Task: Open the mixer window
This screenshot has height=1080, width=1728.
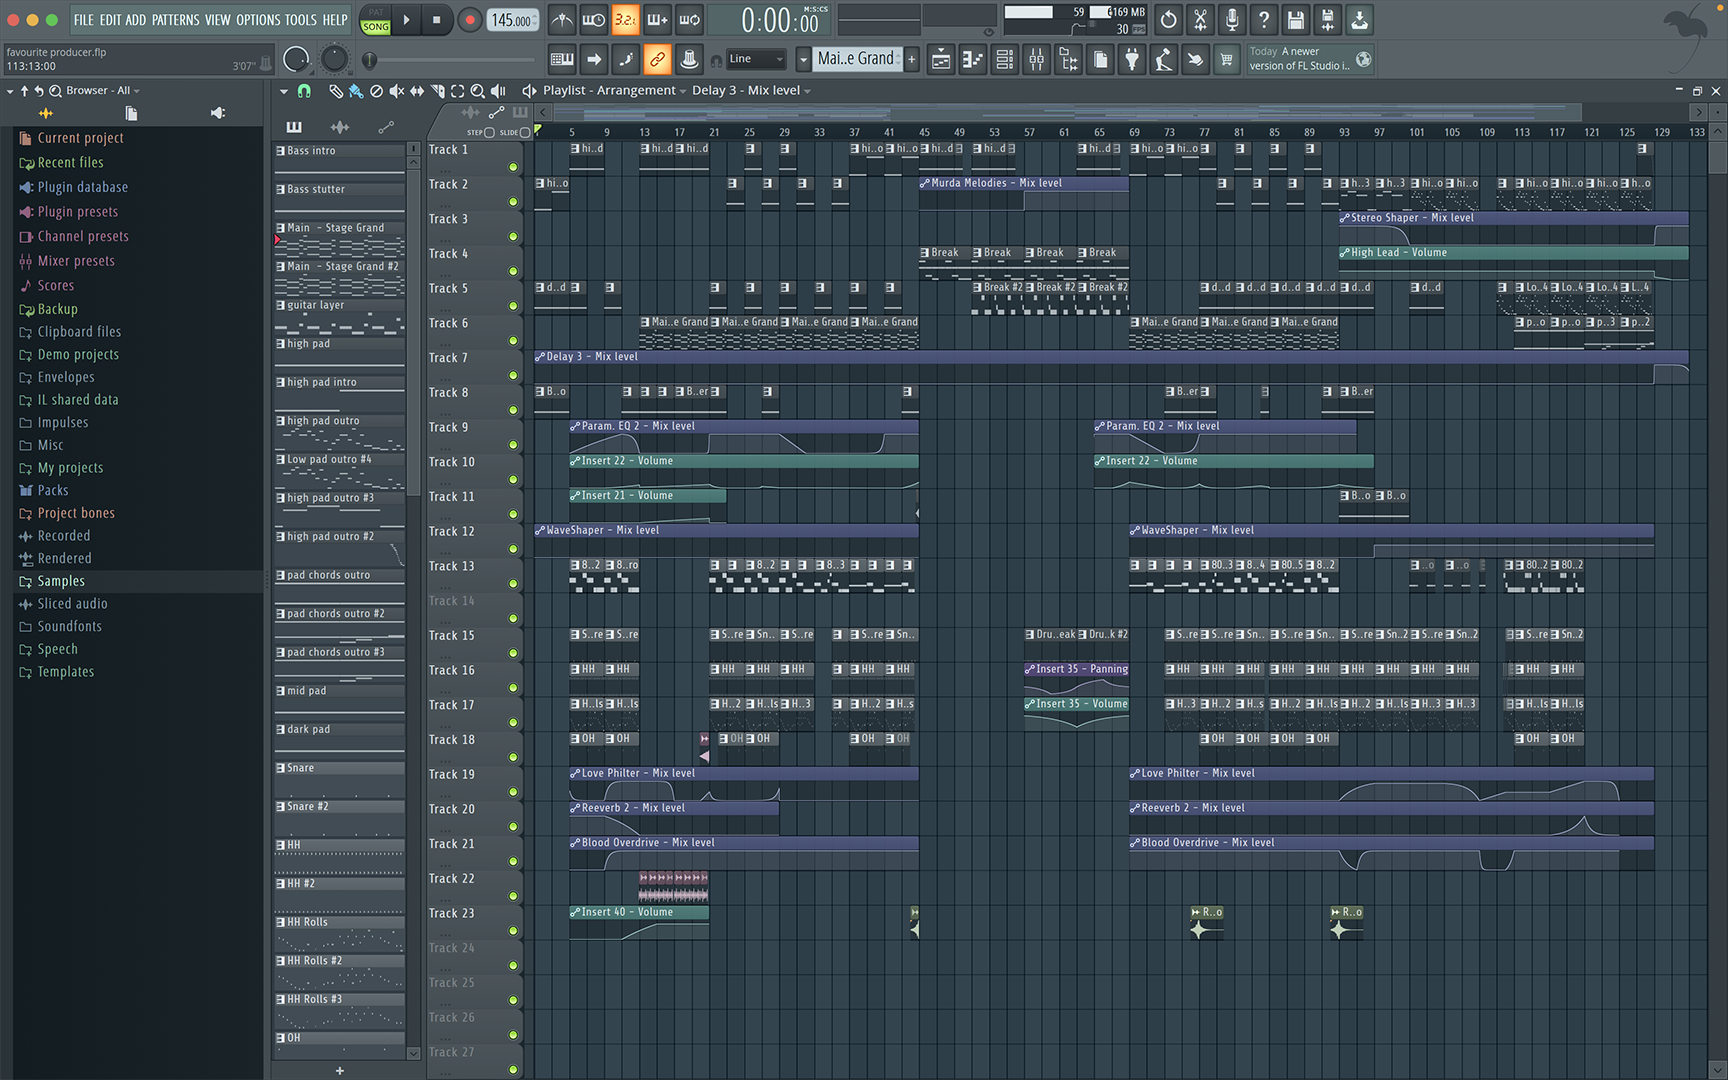Action: (x=1036, y=60)
